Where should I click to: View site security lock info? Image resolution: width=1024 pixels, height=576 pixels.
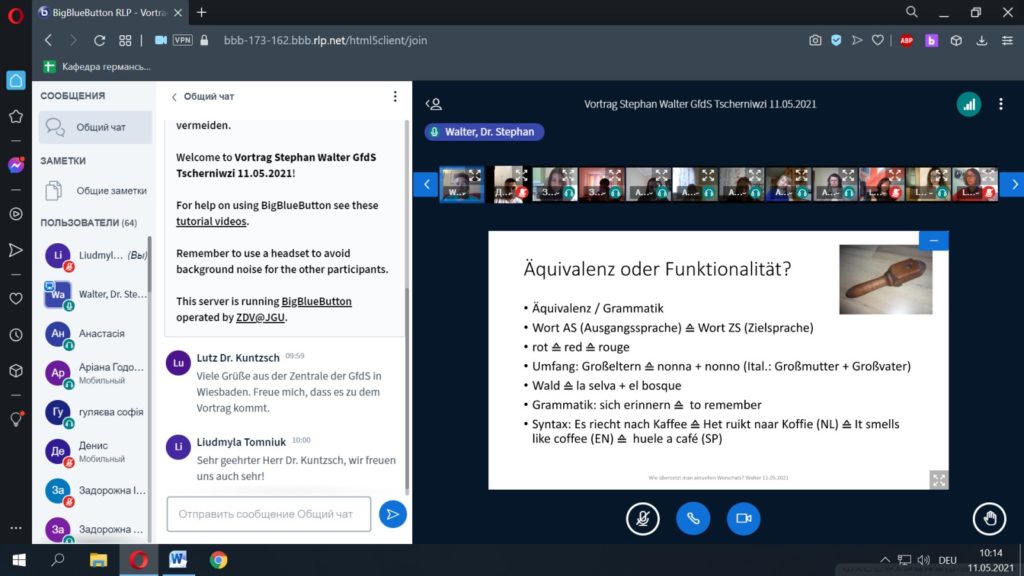point(204,40)
